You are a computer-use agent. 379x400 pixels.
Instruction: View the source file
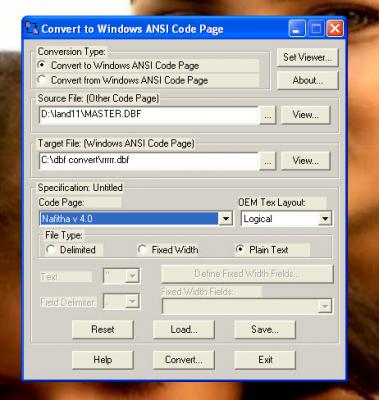(x=306, y=115)
